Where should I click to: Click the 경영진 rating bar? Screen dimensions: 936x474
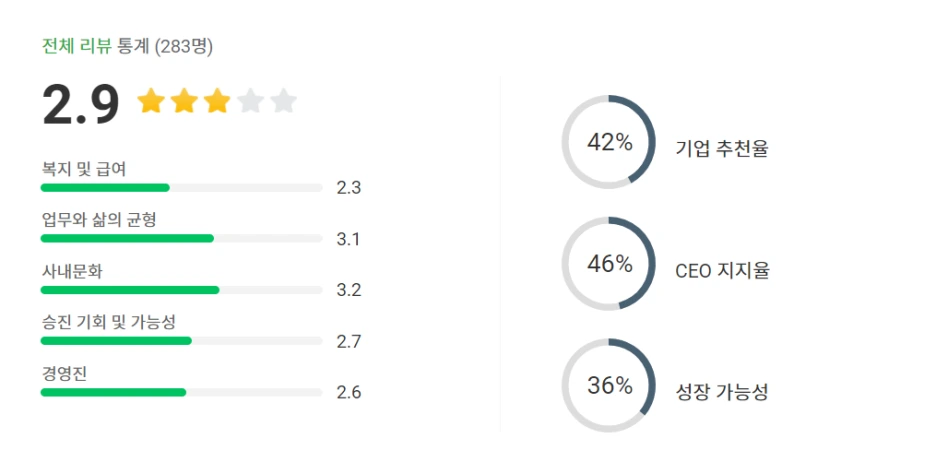[180, 392]
